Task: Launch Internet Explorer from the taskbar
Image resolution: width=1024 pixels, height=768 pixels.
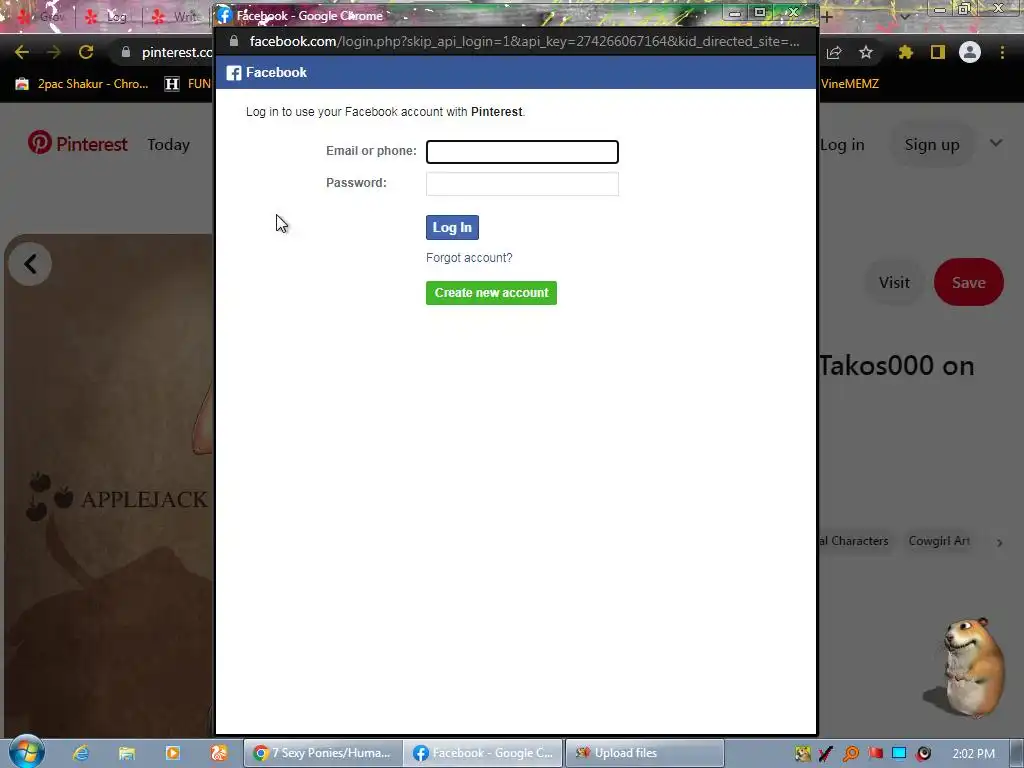Action: (x=80, y=753)
